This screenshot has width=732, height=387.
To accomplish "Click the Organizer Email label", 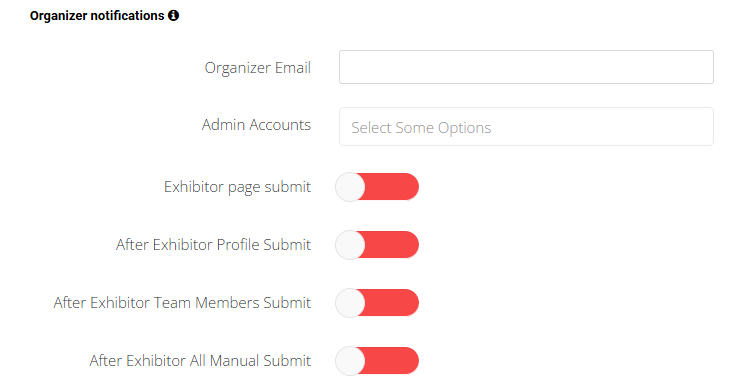I will tap(258, 68).
